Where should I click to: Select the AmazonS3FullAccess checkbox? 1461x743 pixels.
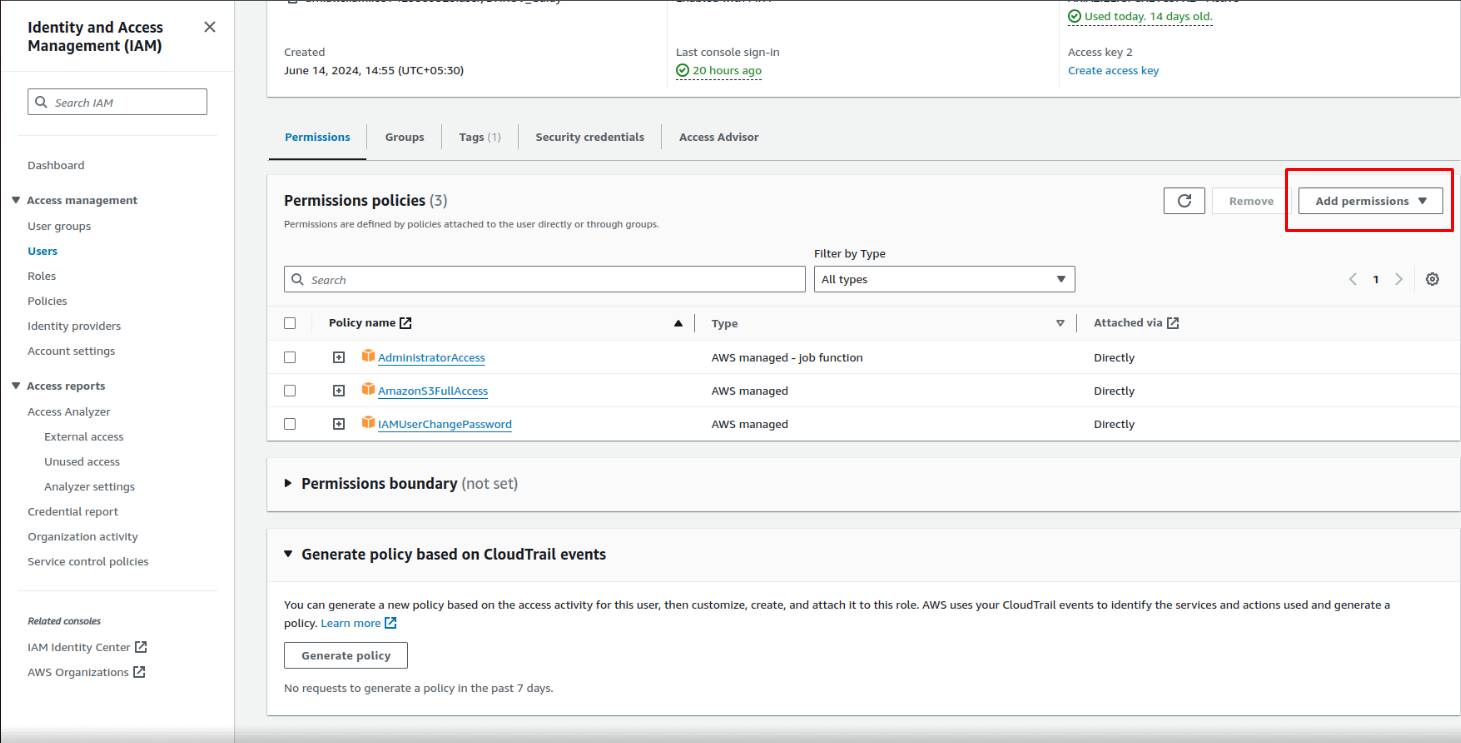click(290, 390)
